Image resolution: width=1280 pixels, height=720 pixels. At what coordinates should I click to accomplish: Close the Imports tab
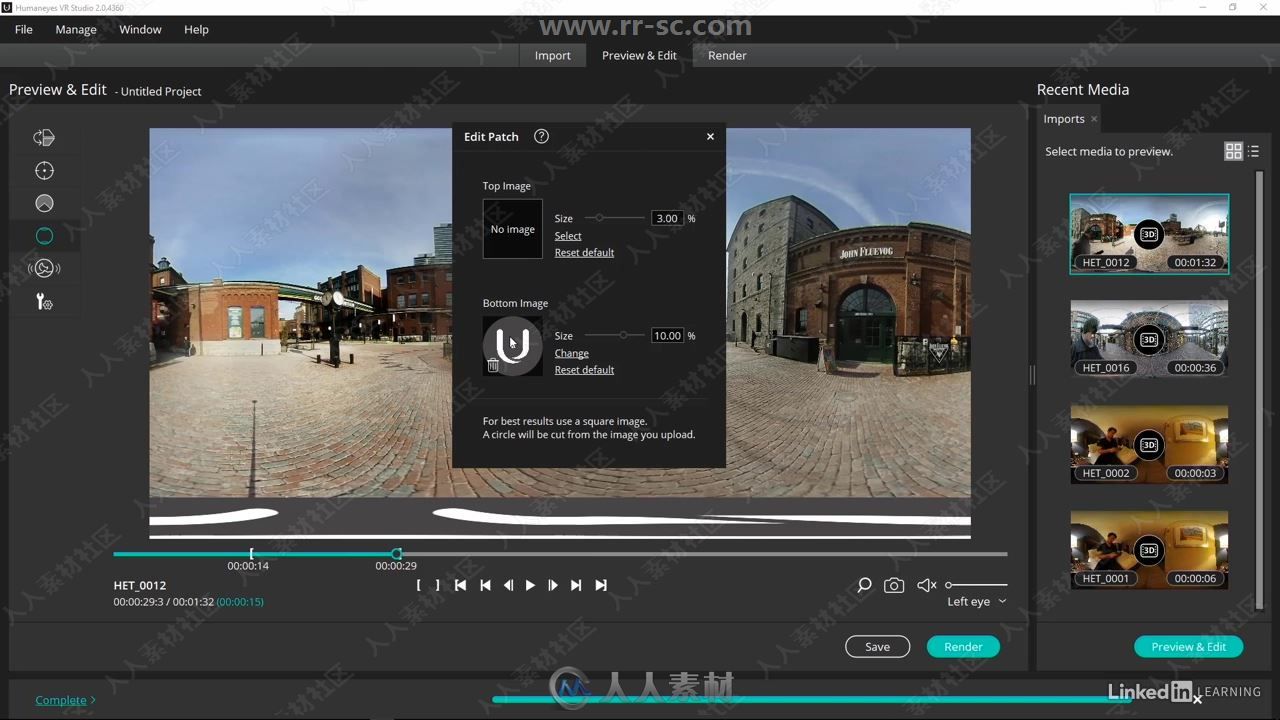[x=1094, y=119]
